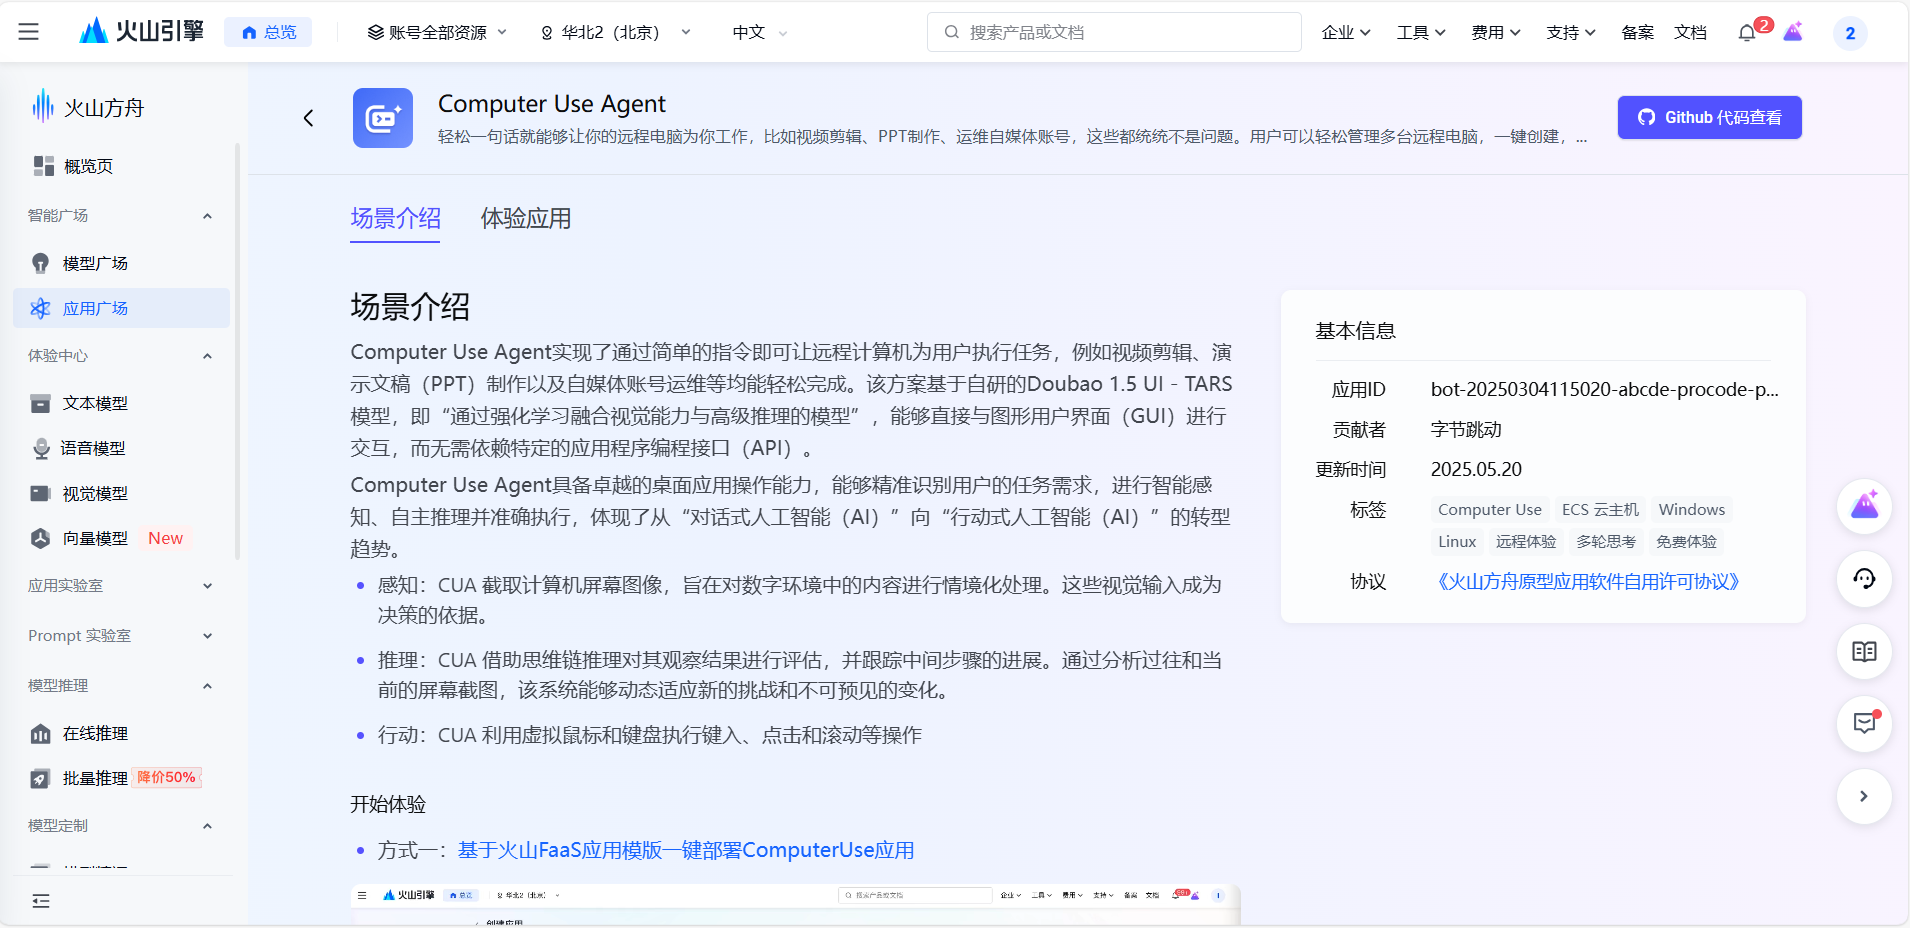
Task: Click the 视觉模型 icon in sidebar
Action: click(x=40, y=493)
